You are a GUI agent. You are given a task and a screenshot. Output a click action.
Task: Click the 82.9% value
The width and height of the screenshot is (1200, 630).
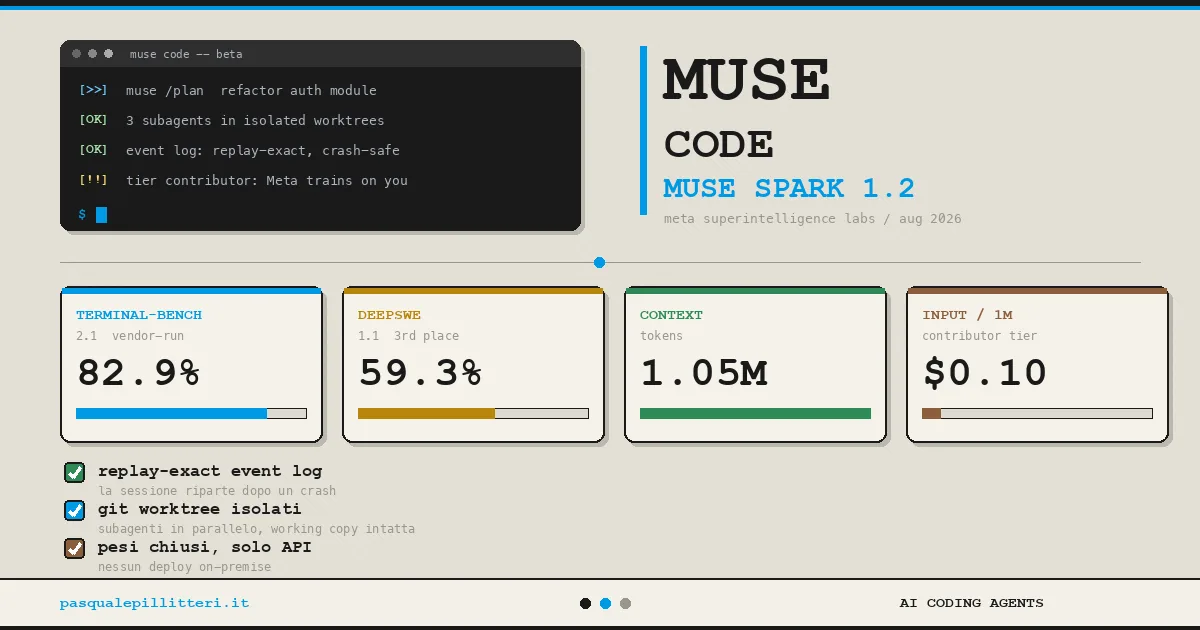[x=138, y=373]
